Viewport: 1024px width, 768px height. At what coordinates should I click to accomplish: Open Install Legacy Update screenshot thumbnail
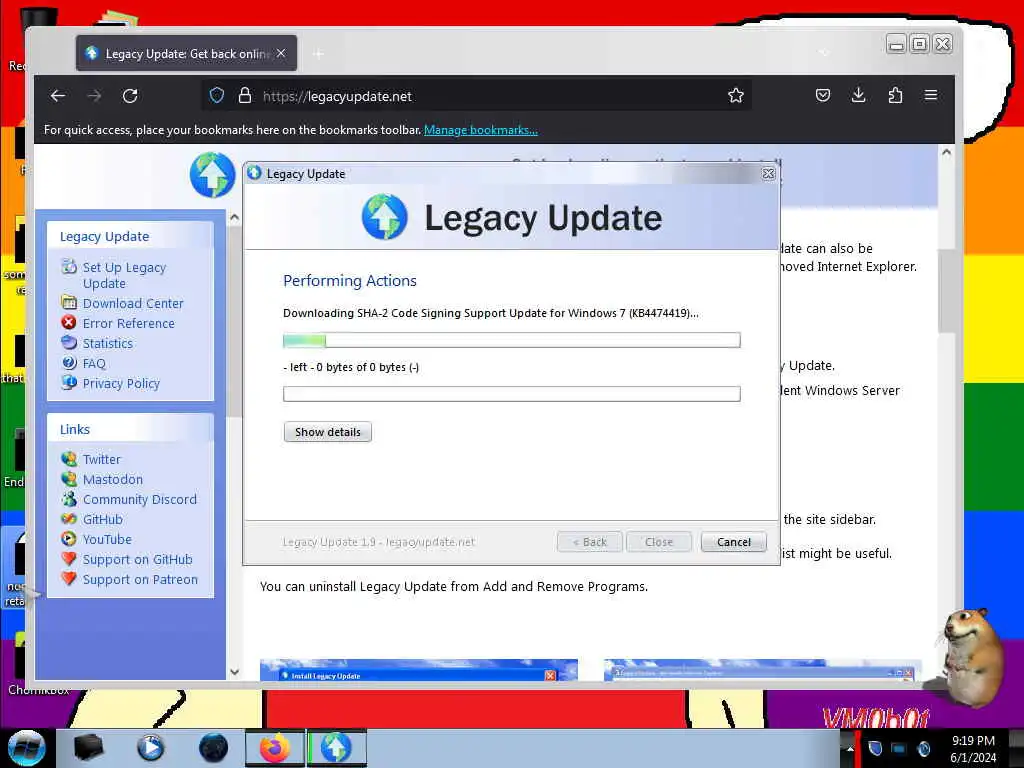tap(419, 670)
